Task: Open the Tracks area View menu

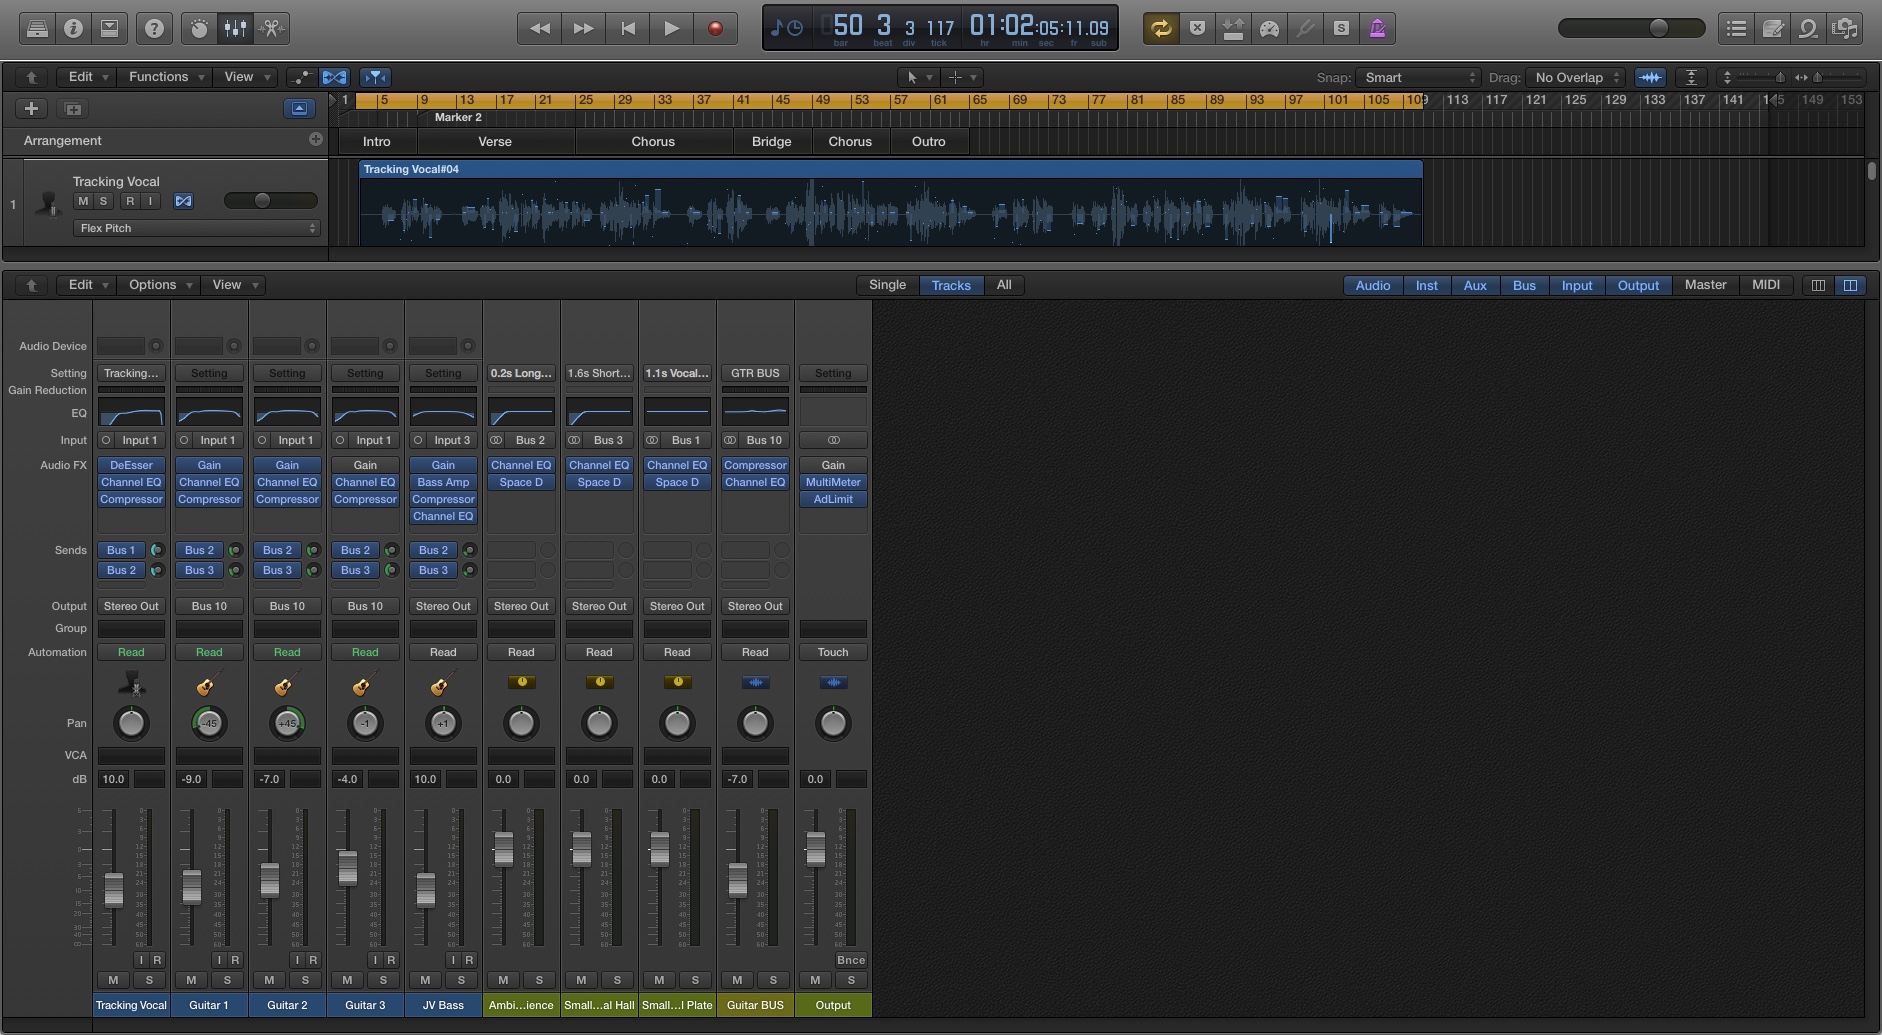Action: click(x=246, y=77)
